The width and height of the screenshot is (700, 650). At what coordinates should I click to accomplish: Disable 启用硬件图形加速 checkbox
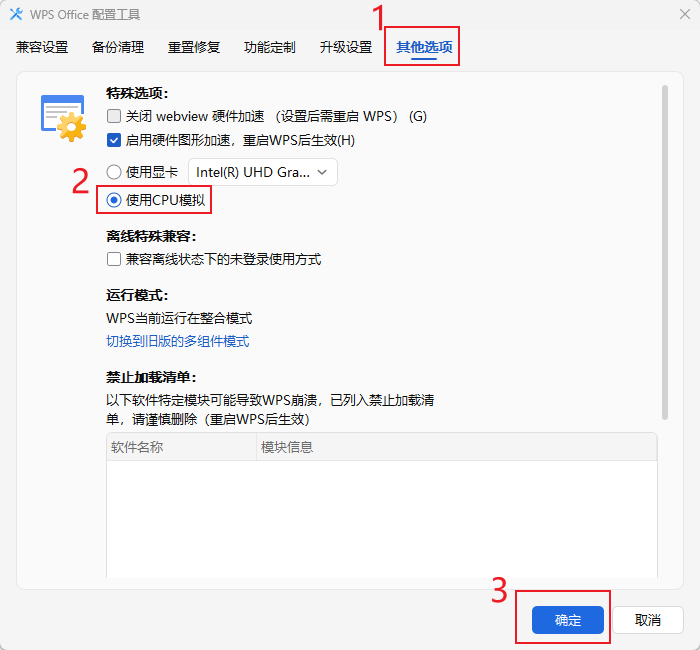[x=114, y=140]
